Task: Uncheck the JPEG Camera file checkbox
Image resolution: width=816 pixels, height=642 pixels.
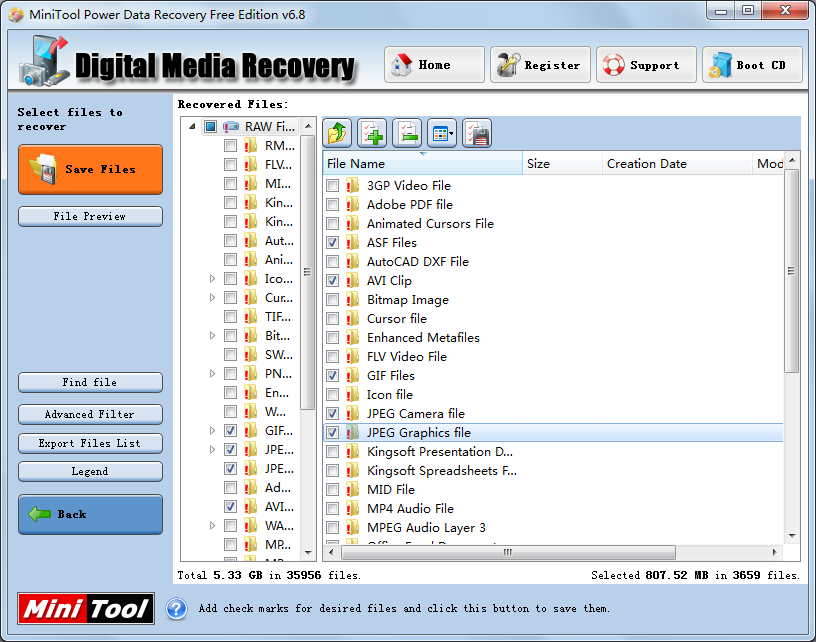Action: [333, 414]
